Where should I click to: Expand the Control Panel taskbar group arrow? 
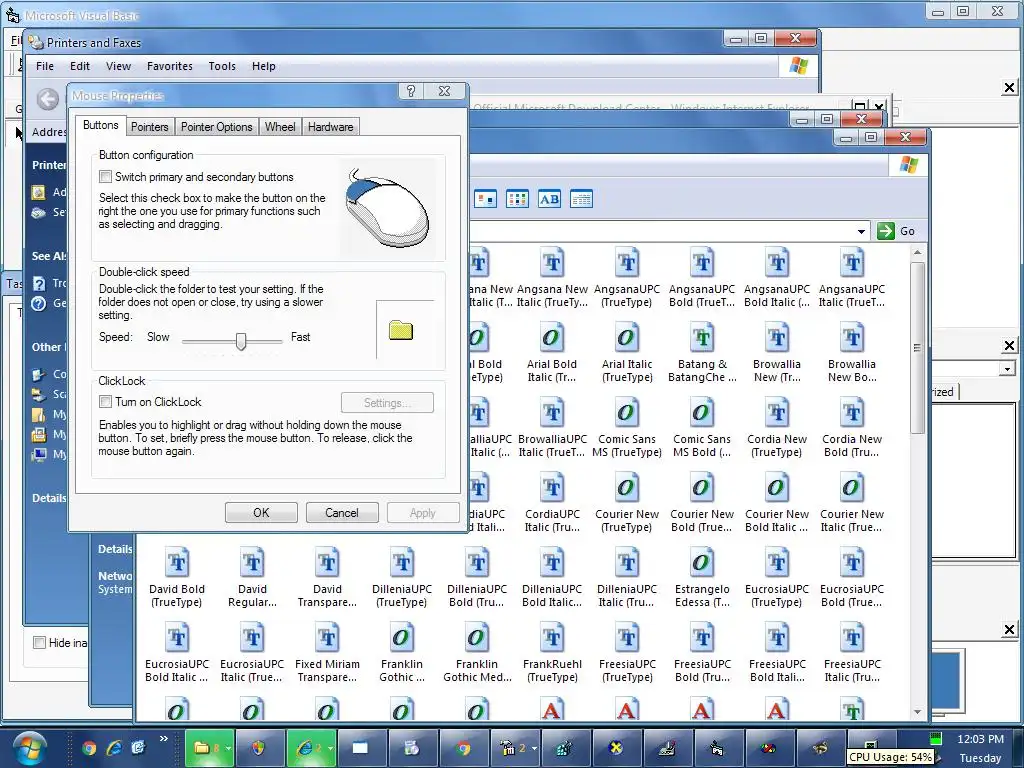[x=534, y=748]
